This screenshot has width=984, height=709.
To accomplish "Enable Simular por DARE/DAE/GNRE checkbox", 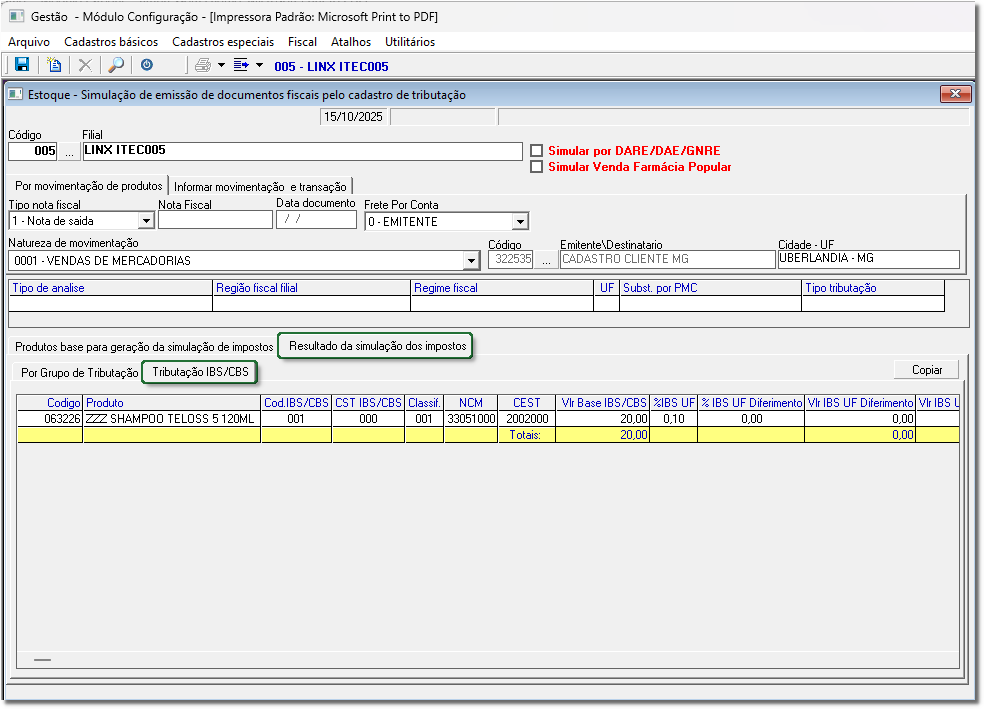I will pos(537,151).
